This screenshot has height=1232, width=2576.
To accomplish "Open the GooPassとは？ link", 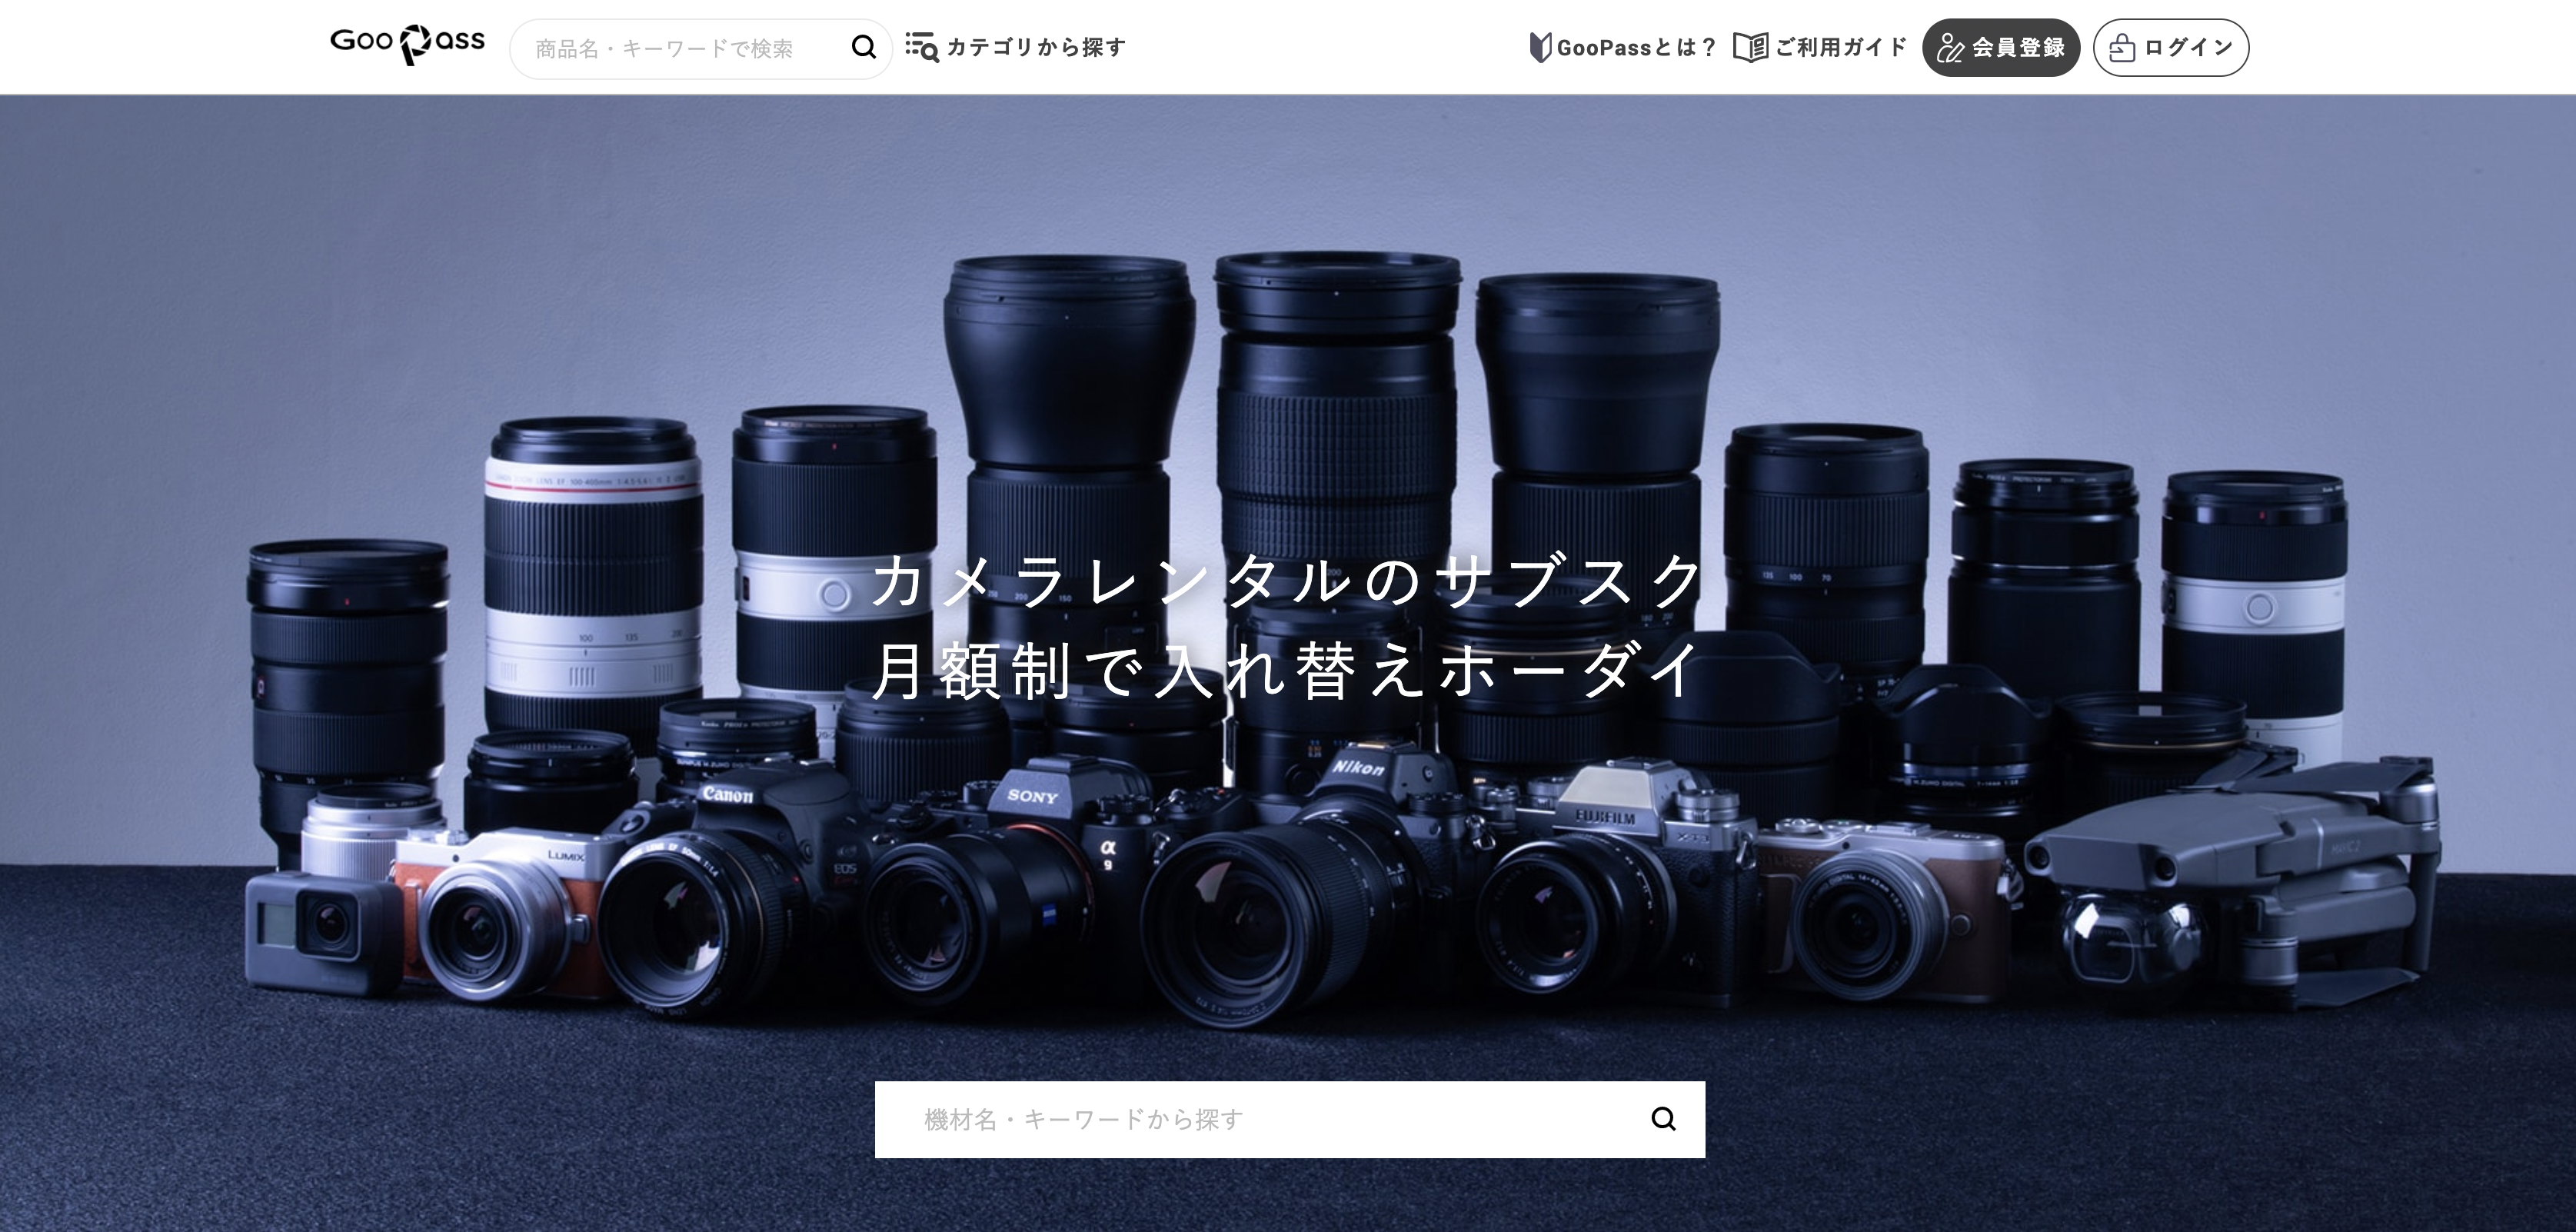I will [x=1636, y=47].
